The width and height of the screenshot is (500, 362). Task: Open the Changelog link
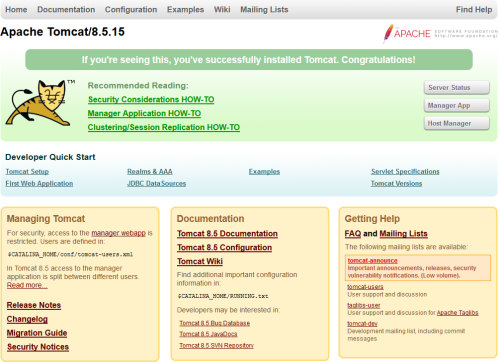pos(27,319)
